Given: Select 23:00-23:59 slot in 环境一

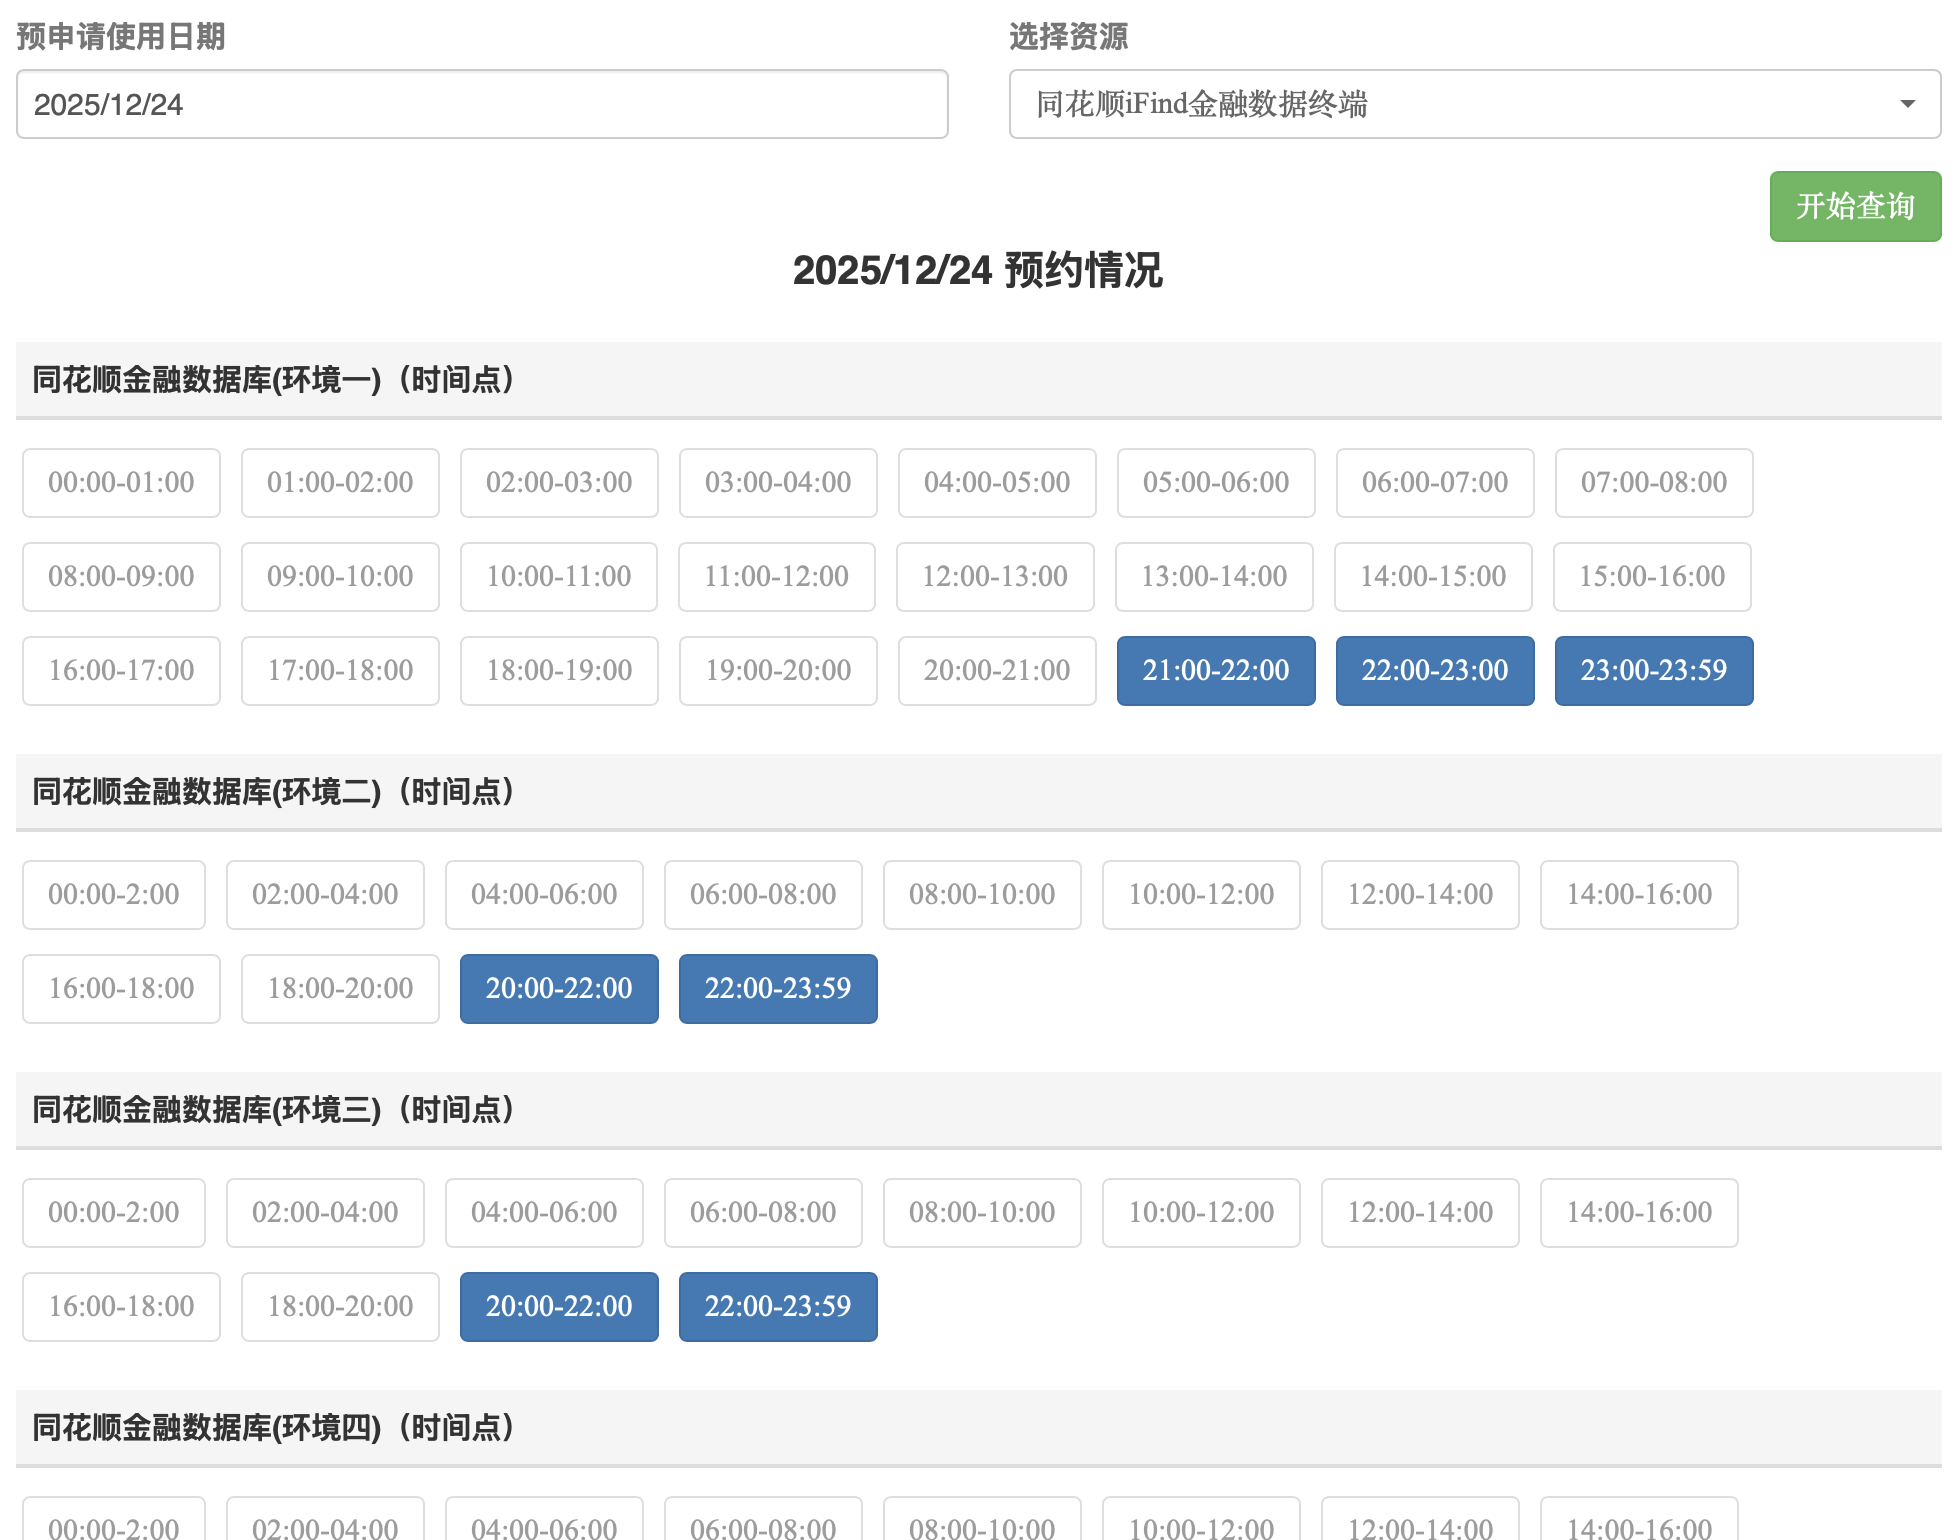Looking at the screenshot, I should tap(1653, 670).
